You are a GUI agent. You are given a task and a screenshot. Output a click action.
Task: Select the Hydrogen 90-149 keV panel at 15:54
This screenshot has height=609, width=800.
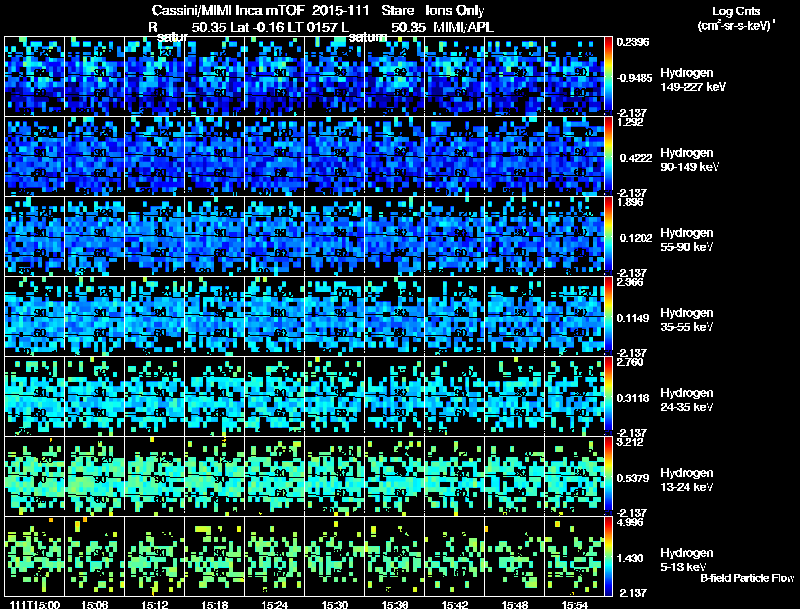574,156
